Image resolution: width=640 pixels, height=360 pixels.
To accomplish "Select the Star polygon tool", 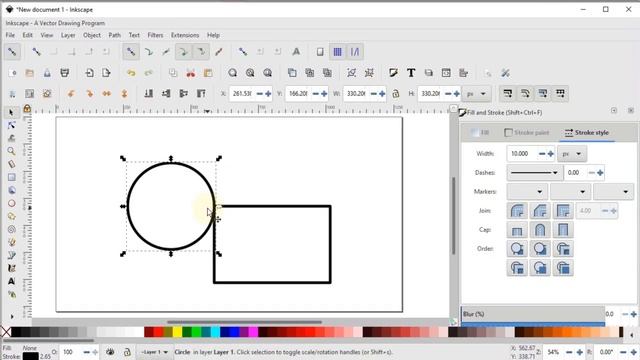I will (11, 216).
